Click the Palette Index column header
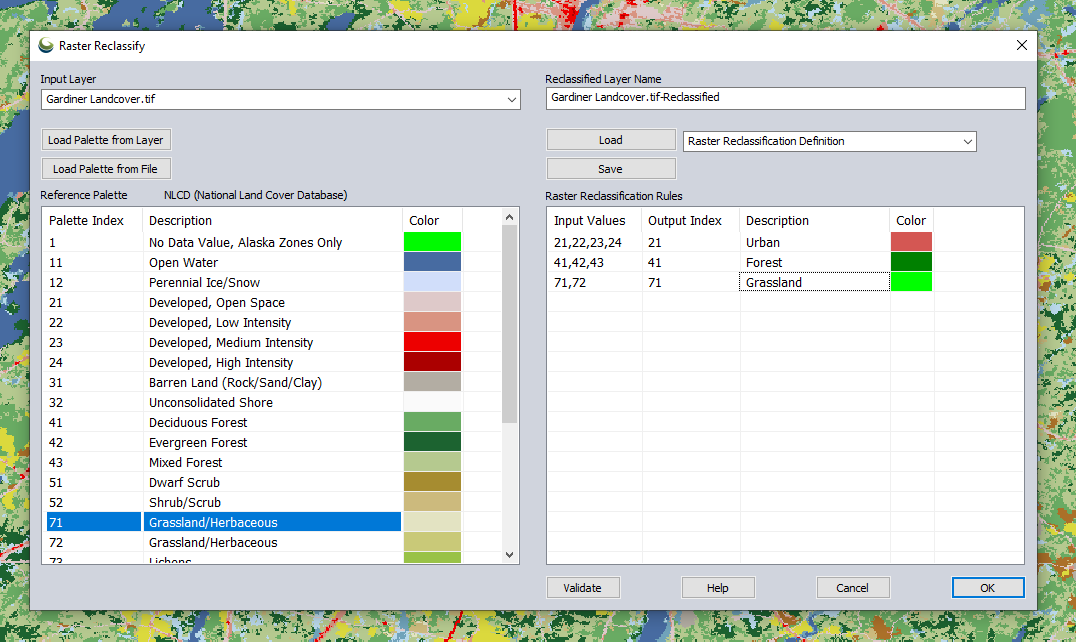This screenshot has height=642, width=1076. click(93, 221)
